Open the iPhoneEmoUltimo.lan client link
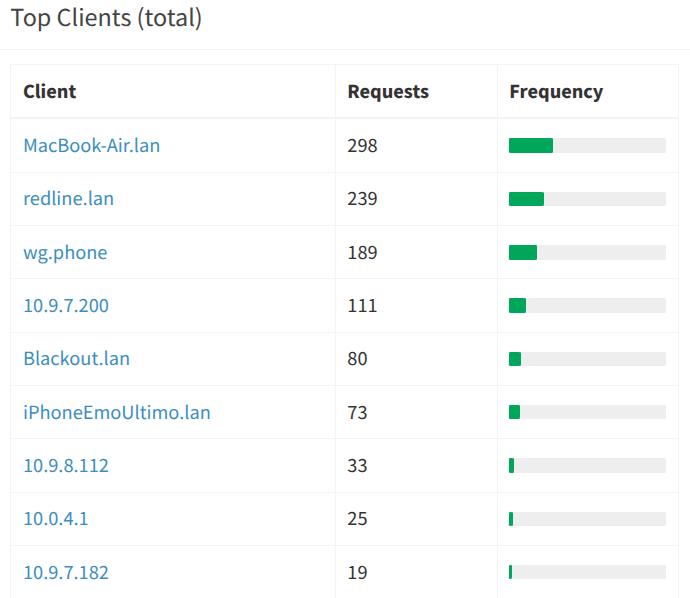Image resolution: width=690 pixels, height=598 pixels. 117,413
